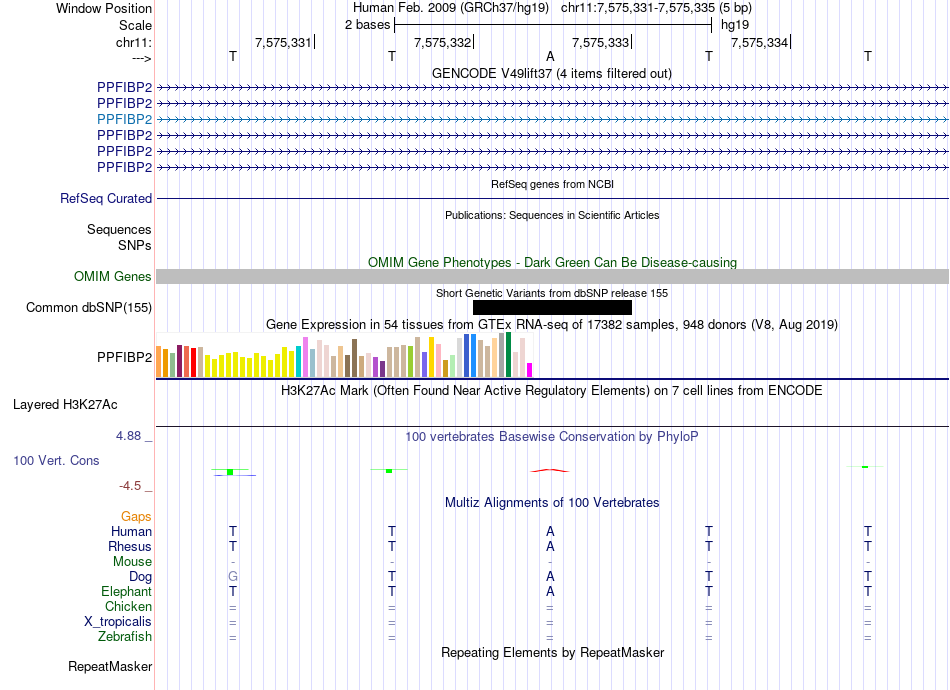Image resolution: width=950 pixels, height=690 pixels.
Task: Click the PPFIBP2 label beside GTEx chart
Action: coord(124,357)
